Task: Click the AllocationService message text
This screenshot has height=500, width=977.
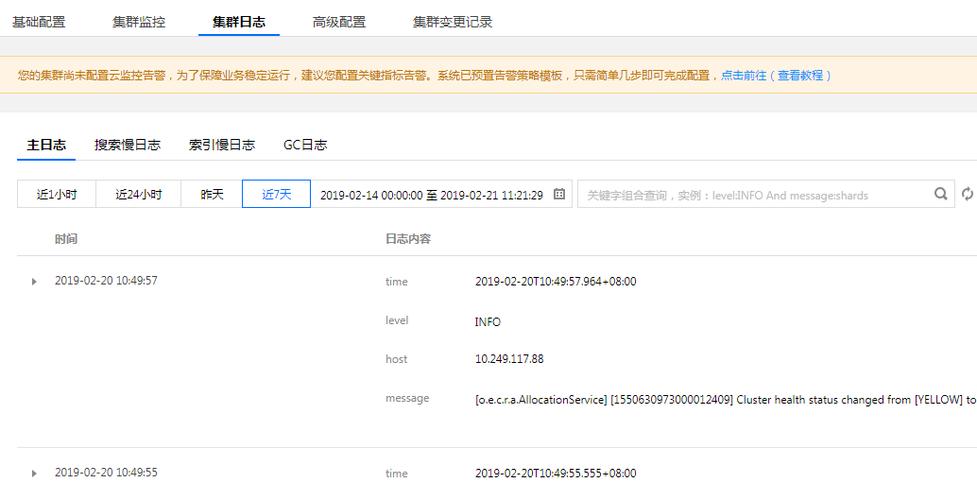Action: (x=726, y=400)
